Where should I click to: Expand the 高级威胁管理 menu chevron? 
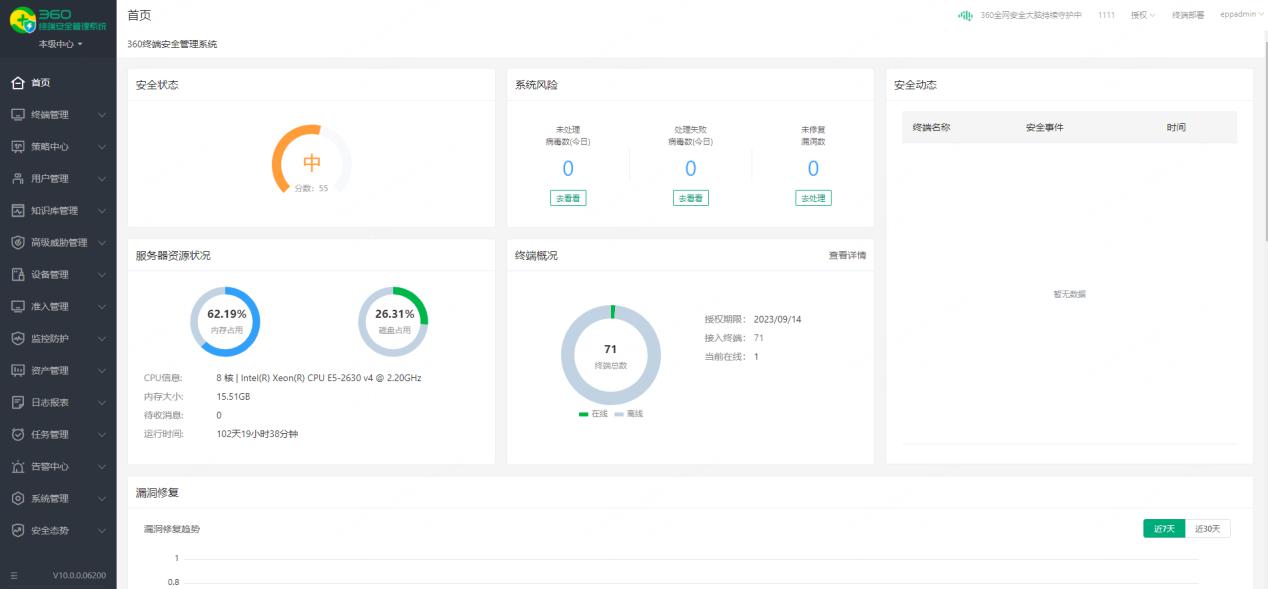click(102, 243)
